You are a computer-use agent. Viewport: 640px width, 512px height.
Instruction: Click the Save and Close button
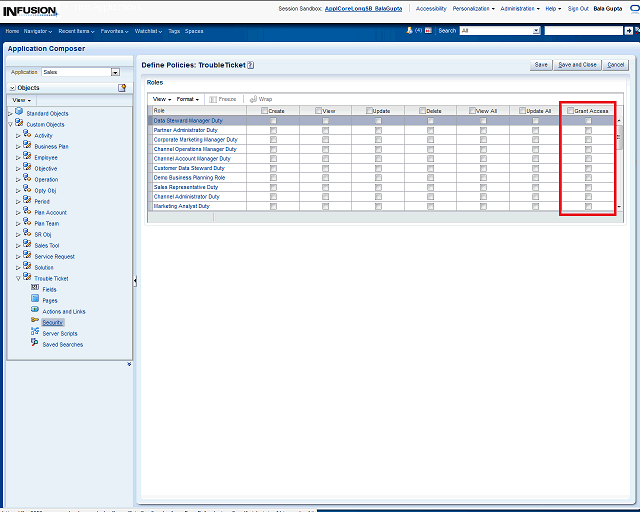pyautogui.click(x=577, y=64)
